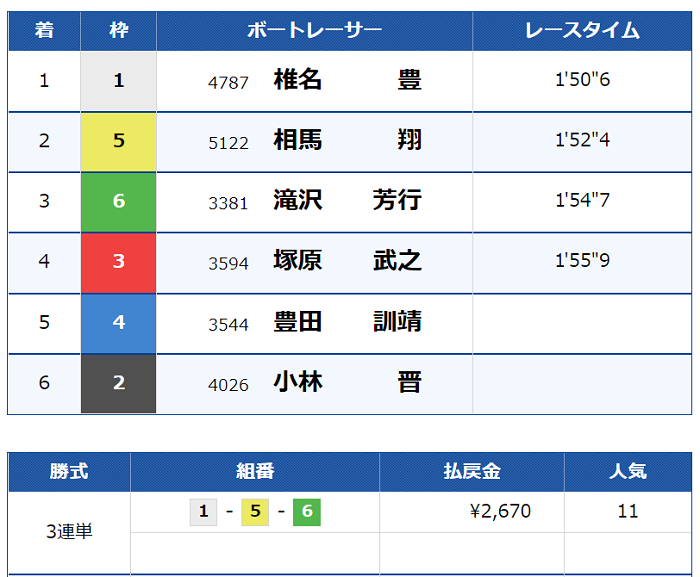Click the yellow lane 5 badge
The width and height of the screenshot is (700, 577).
pyautogui.click(x=118, y=141)
